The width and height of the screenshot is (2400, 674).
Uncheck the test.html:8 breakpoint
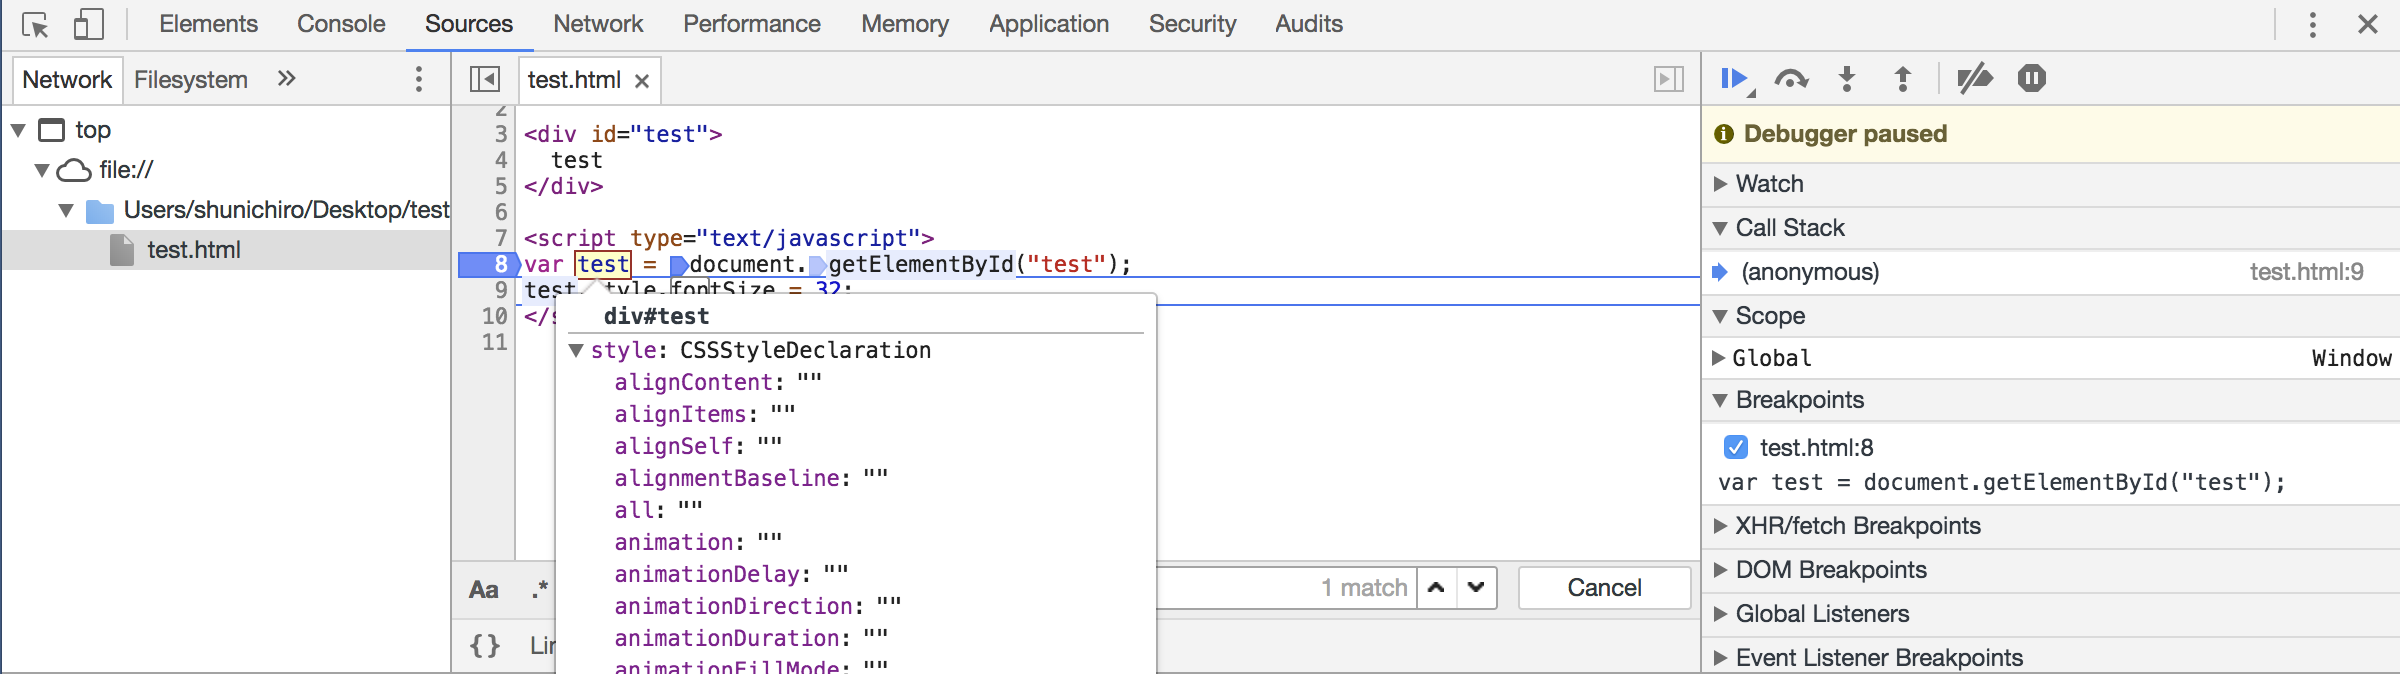click(1736, 447)
